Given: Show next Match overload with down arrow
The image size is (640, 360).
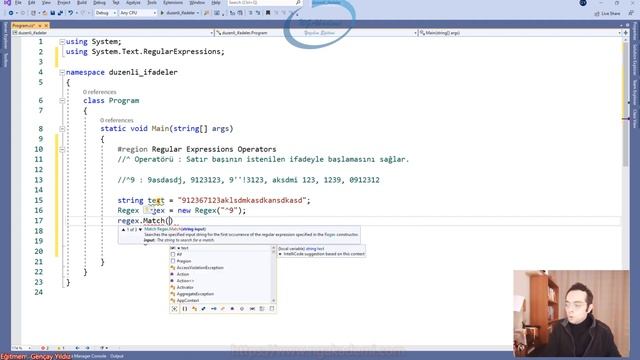Looking at the screenshot, I should (x=140, y=230).
